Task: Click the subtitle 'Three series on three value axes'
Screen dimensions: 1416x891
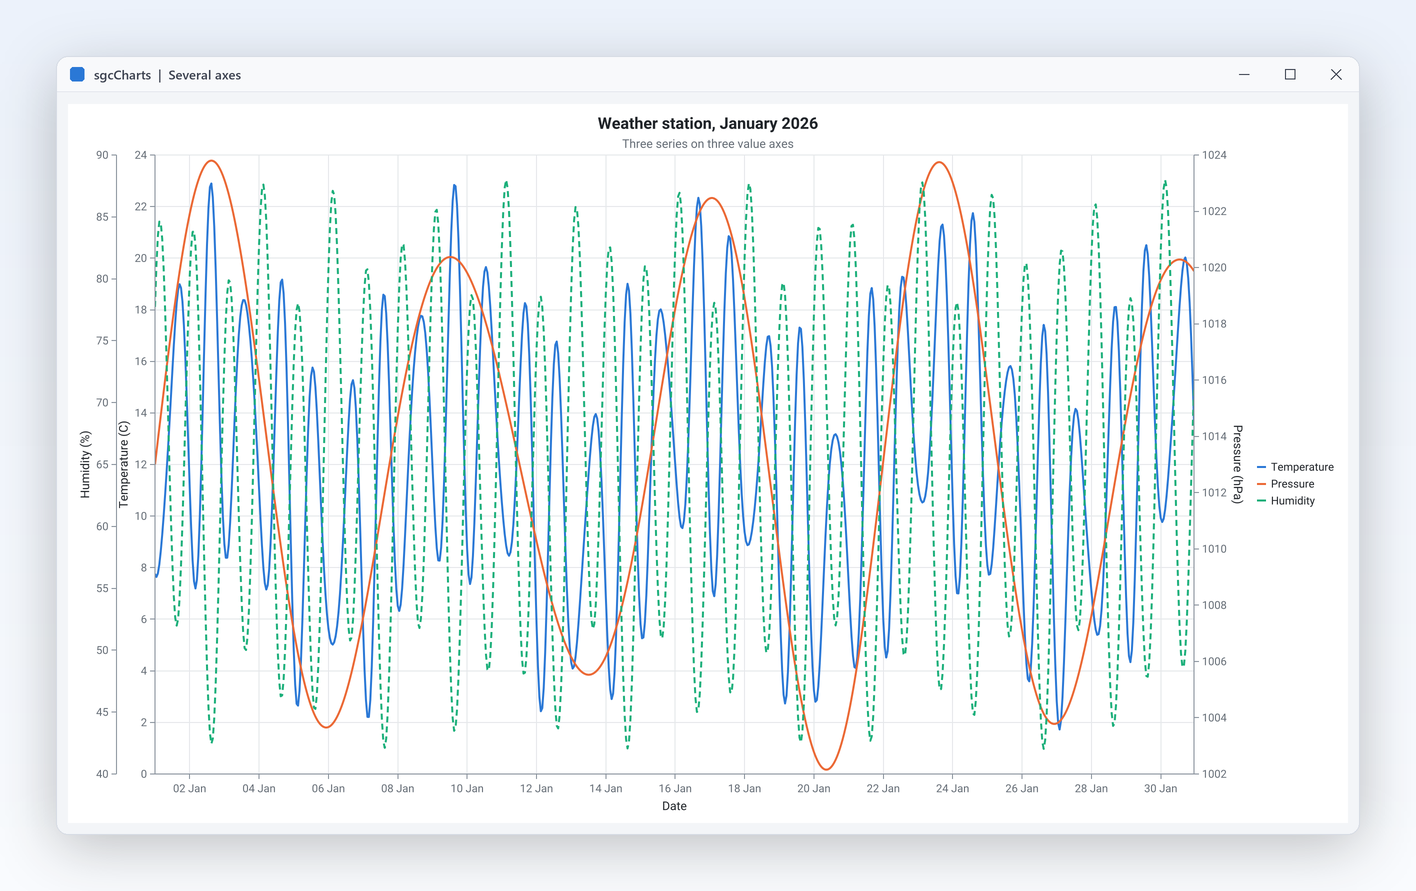Action: click(708, 144)
